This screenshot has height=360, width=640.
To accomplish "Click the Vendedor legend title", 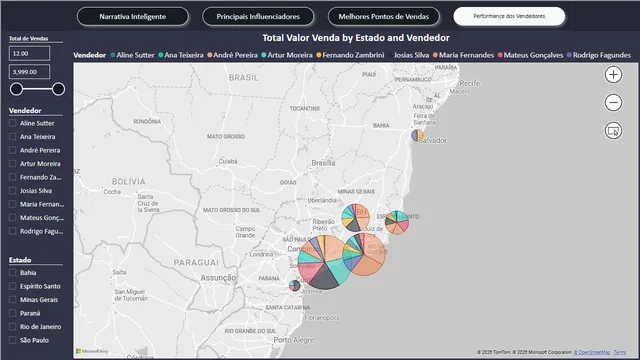I will click(x=90, y=55).
